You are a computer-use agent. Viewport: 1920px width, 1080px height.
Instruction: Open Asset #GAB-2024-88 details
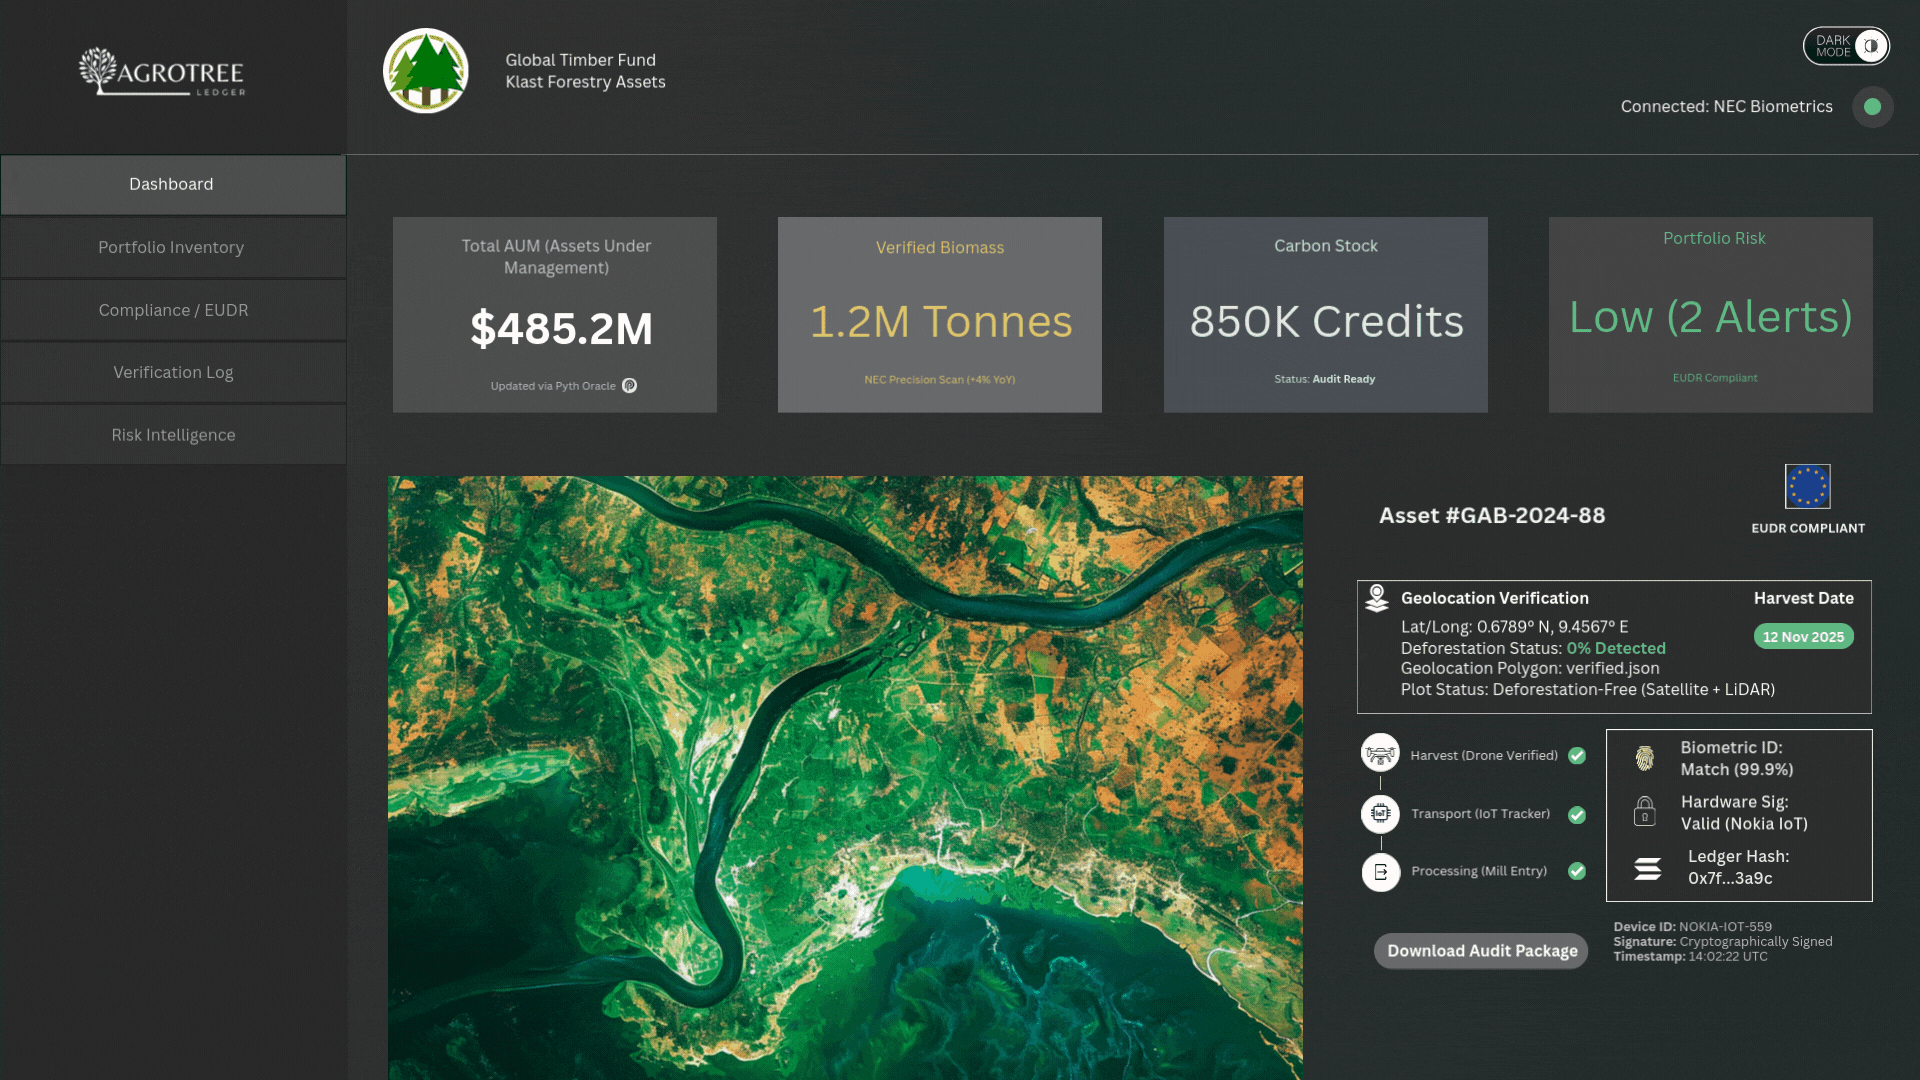1492,515
